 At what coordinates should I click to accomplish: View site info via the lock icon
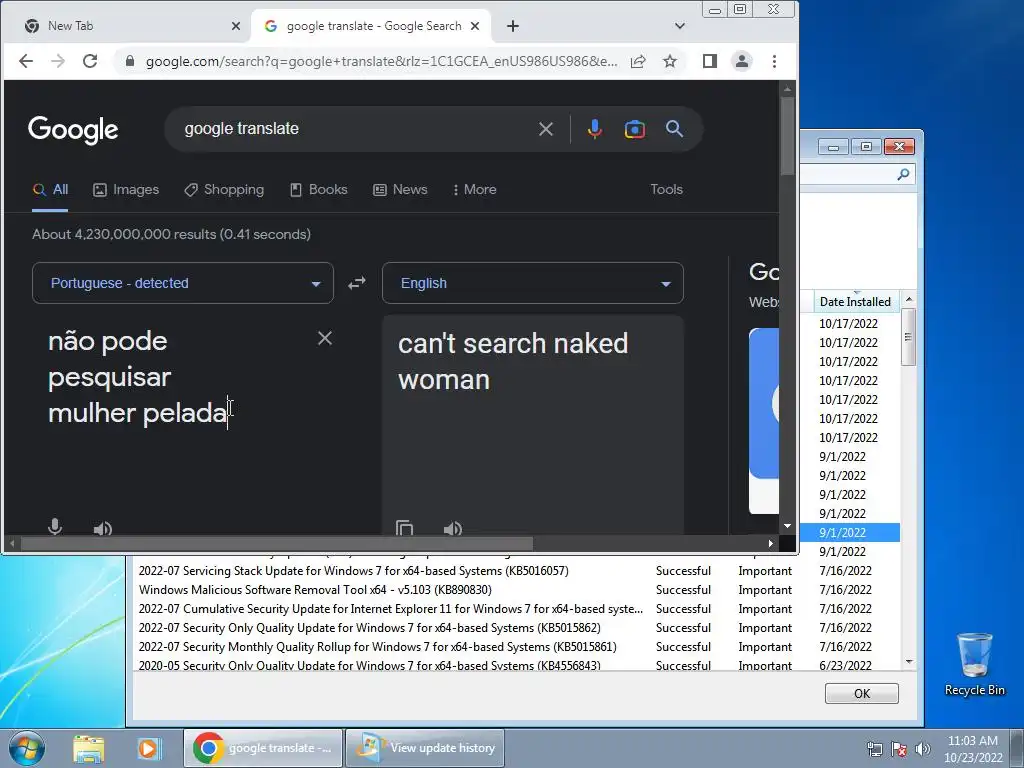point(130,61)
